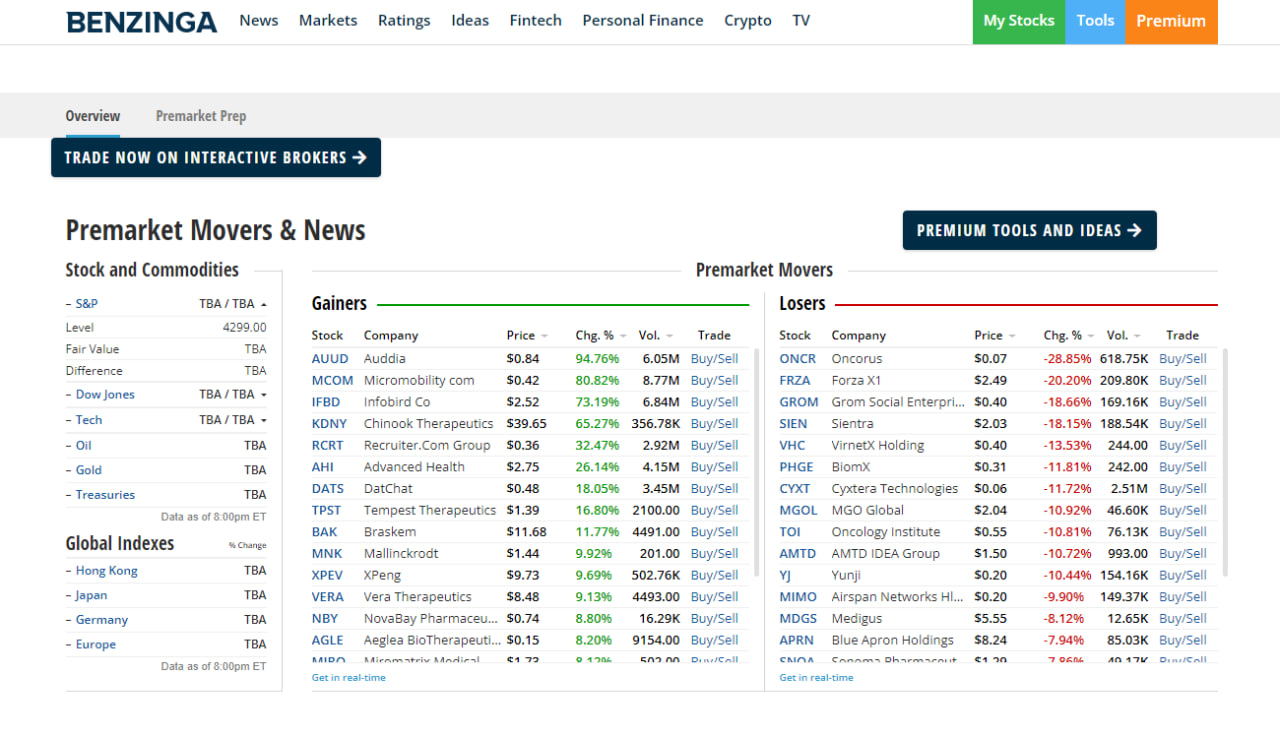This screenshot has width=1280, height=735.
Task: Open the Hong Kong index link
Action: click(x=107, y=571)
